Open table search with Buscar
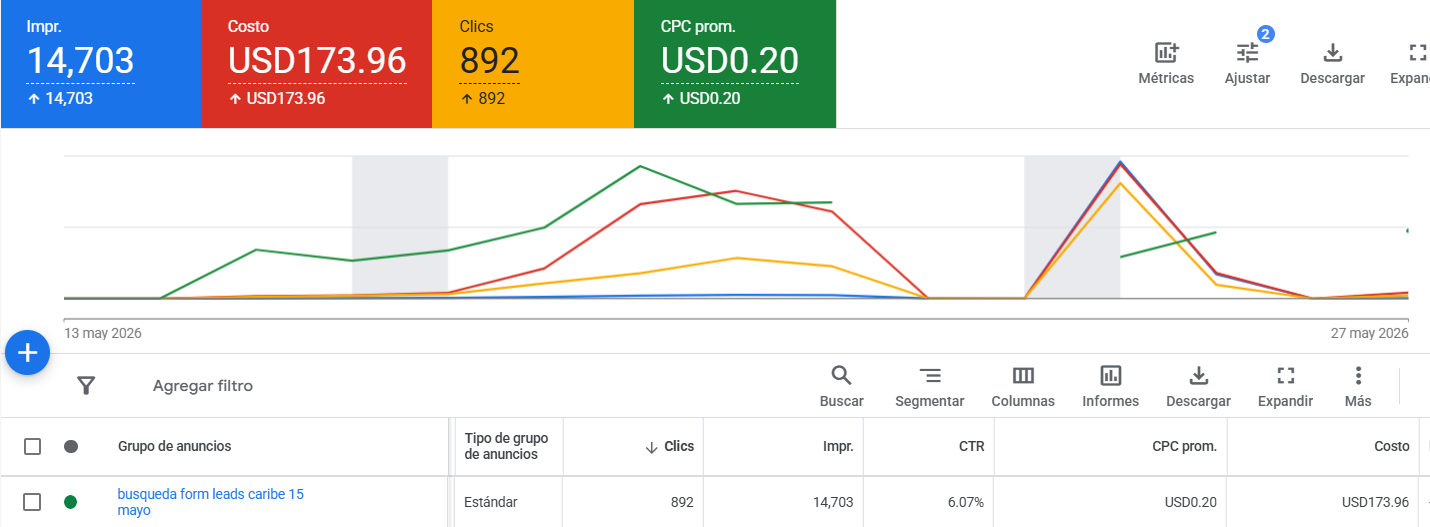The height and width of the screenshot is (527, 1430). [x=841, y=386]
